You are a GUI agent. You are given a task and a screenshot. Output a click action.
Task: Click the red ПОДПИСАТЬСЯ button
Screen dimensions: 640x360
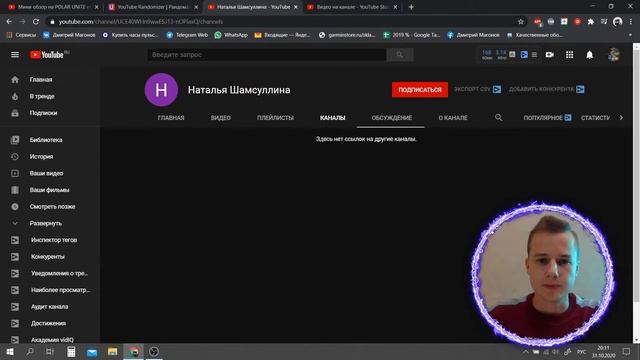(420, 90)
